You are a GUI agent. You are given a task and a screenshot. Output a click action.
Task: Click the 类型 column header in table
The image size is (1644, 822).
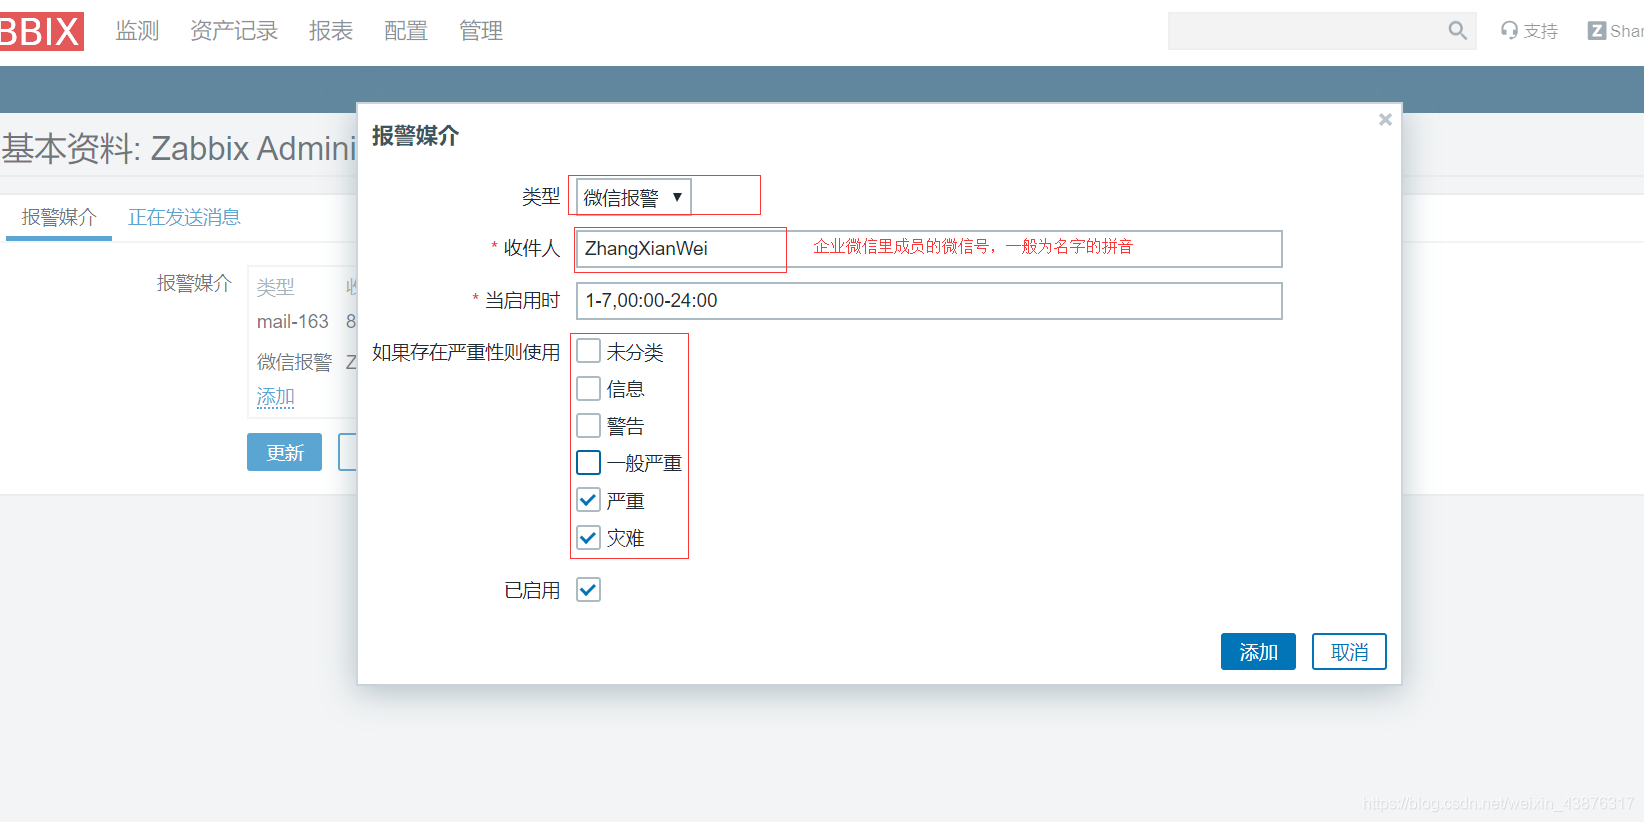coord(275,287)
